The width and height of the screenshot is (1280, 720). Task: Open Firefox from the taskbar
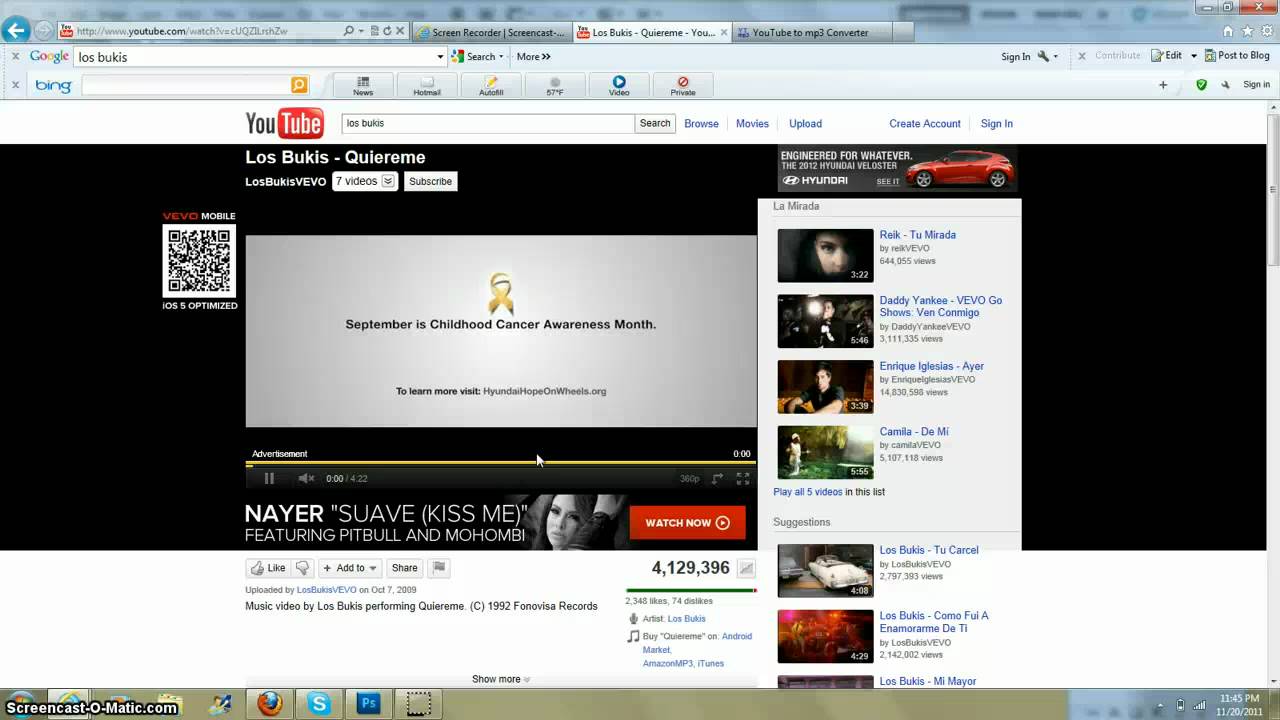pos(269,703)
